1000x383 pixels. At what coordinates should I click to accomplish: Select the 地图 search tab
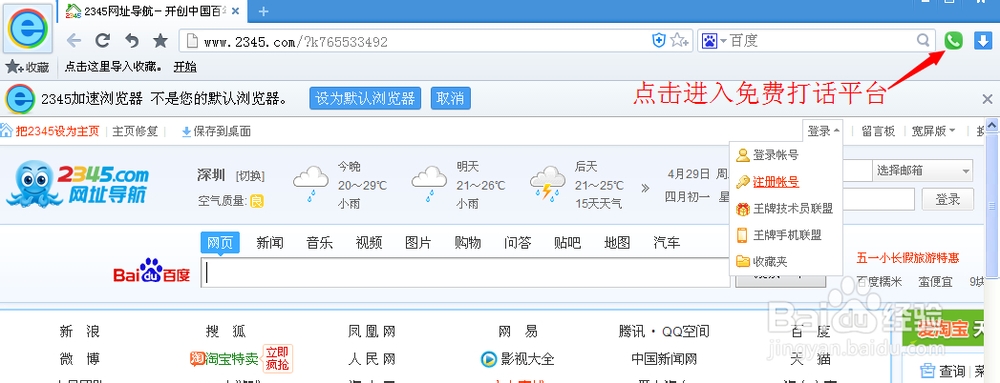[x=617, y=243]
